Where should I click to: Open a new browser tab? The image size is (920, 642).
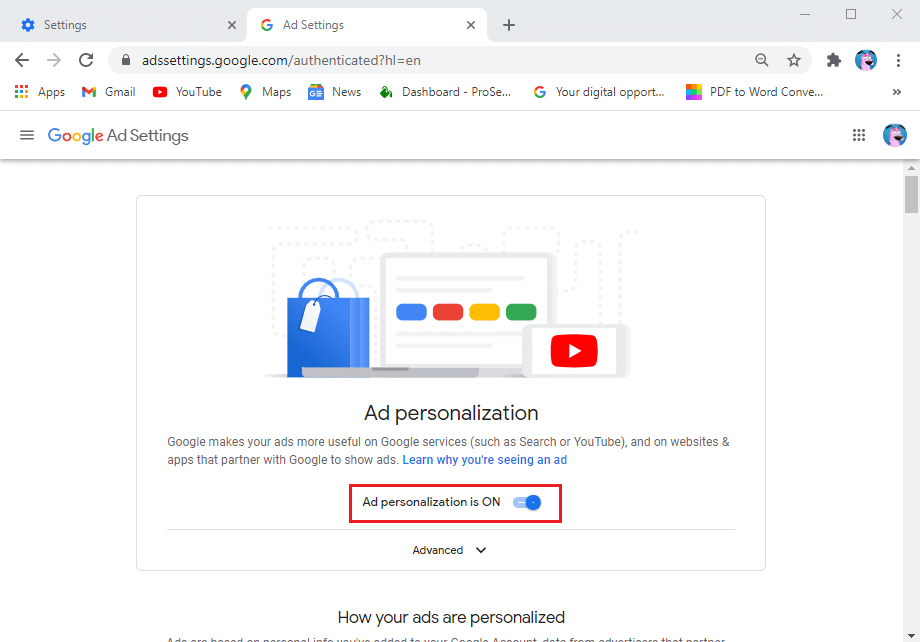(x=509, y=24)
